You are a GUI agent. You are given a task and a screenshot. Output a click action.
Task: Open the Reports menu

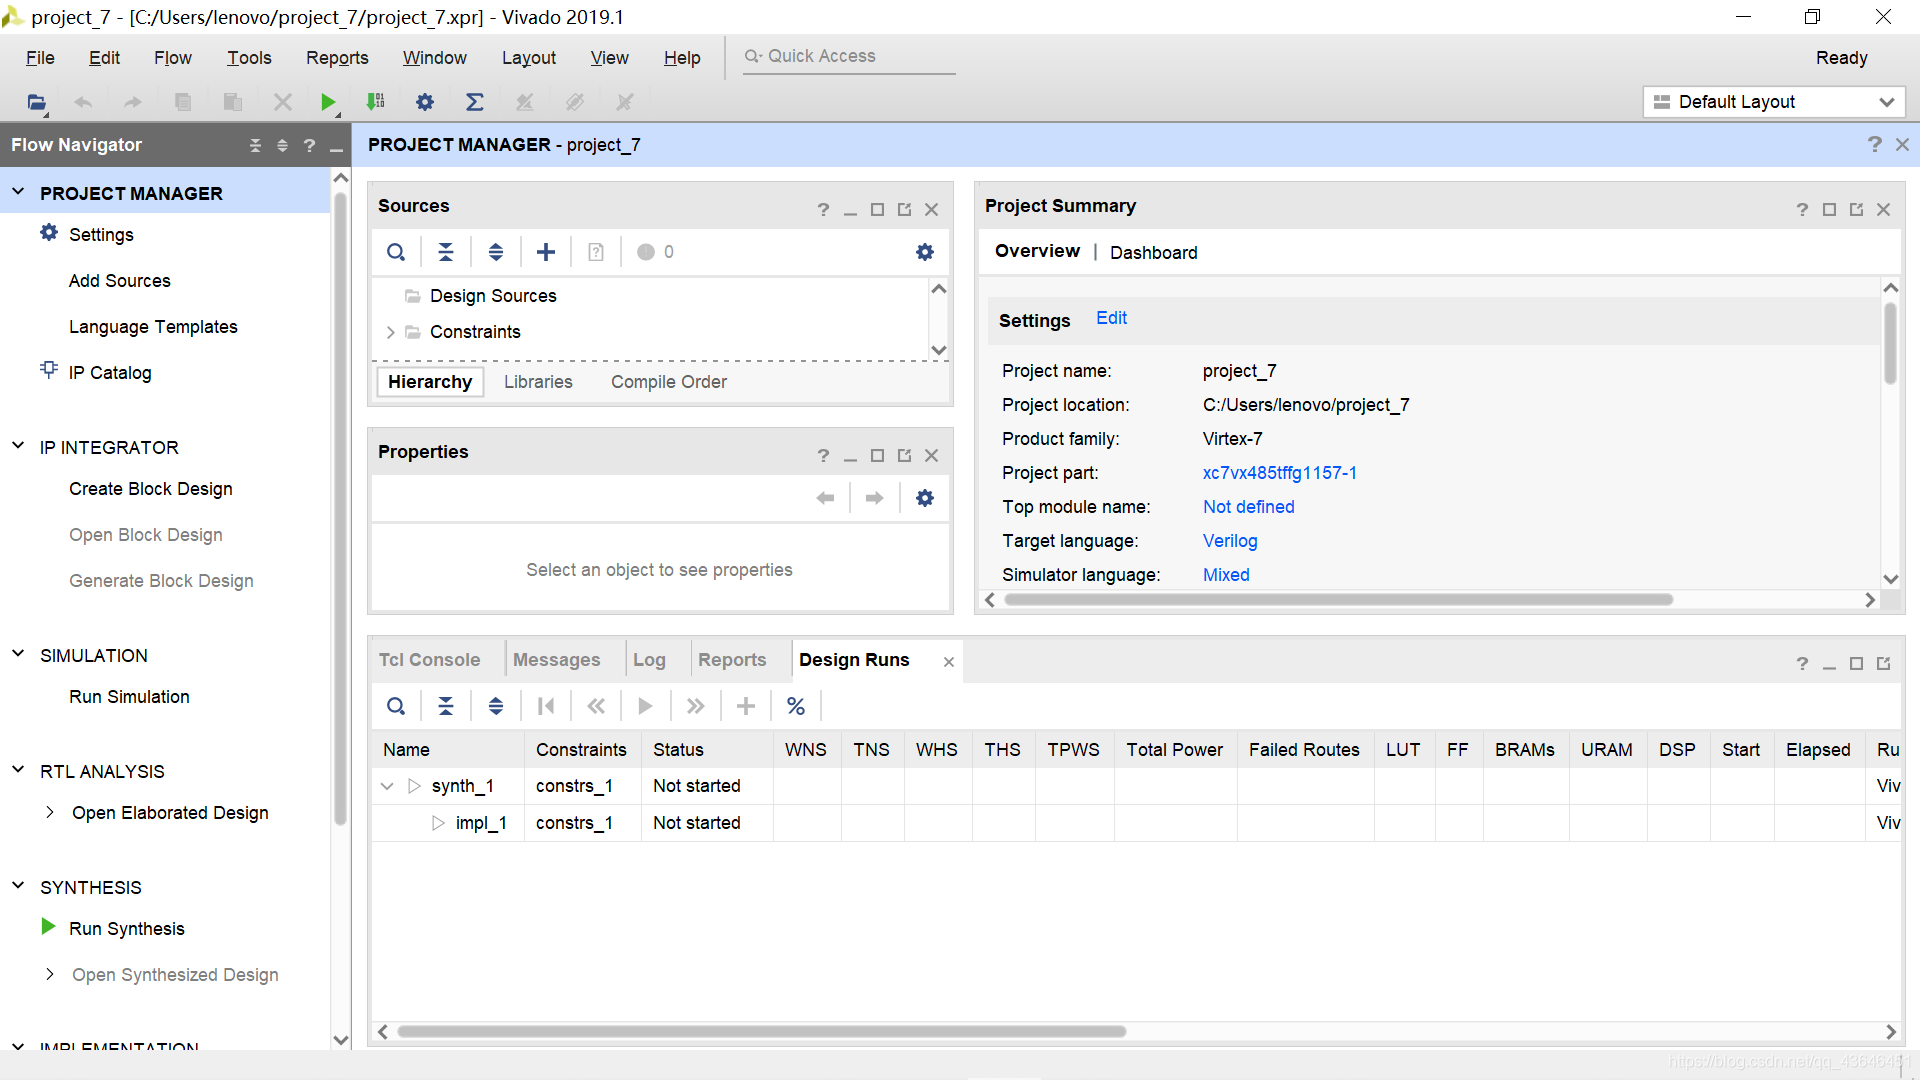click(337, 58)
